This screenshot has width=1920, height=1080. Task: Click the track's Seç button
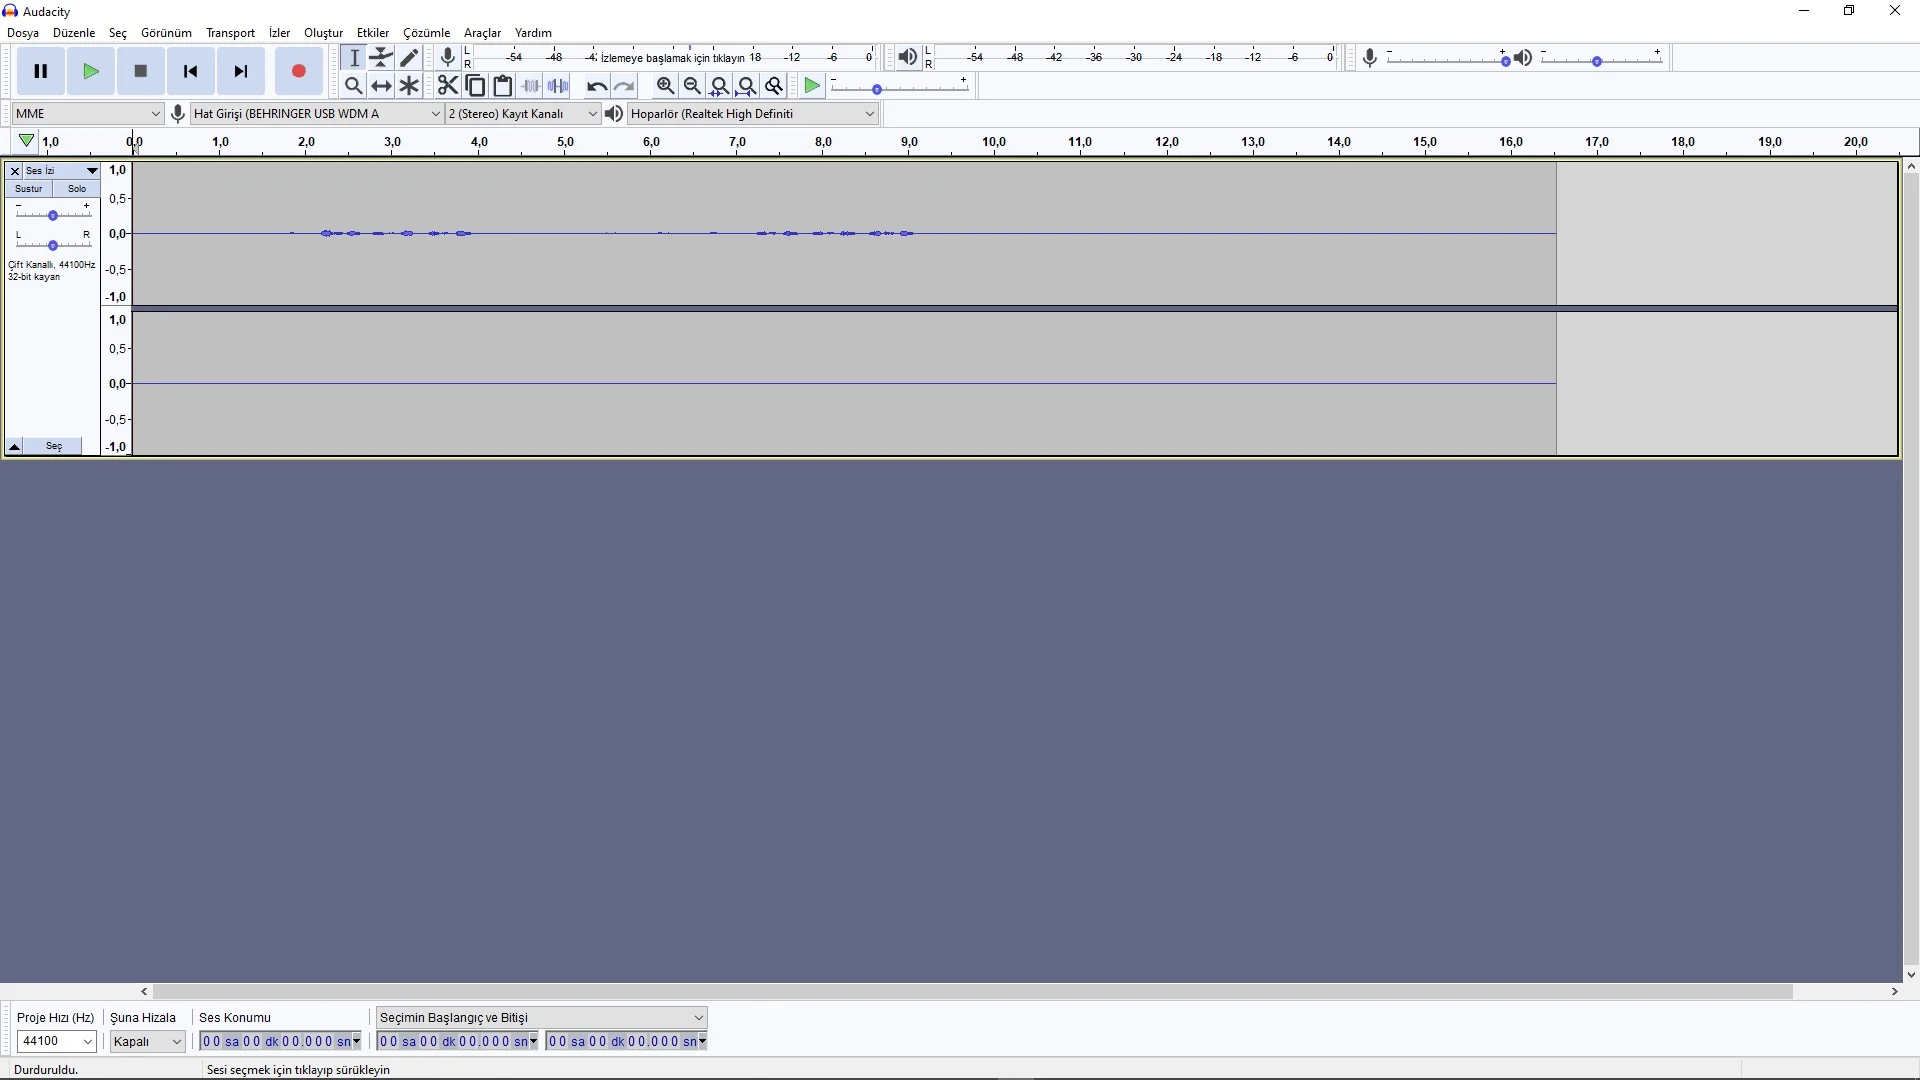(54, 446)
